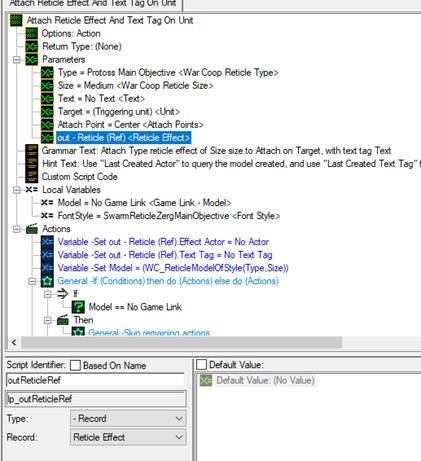Enable the Based On Name checkbox

click(75, 365)
